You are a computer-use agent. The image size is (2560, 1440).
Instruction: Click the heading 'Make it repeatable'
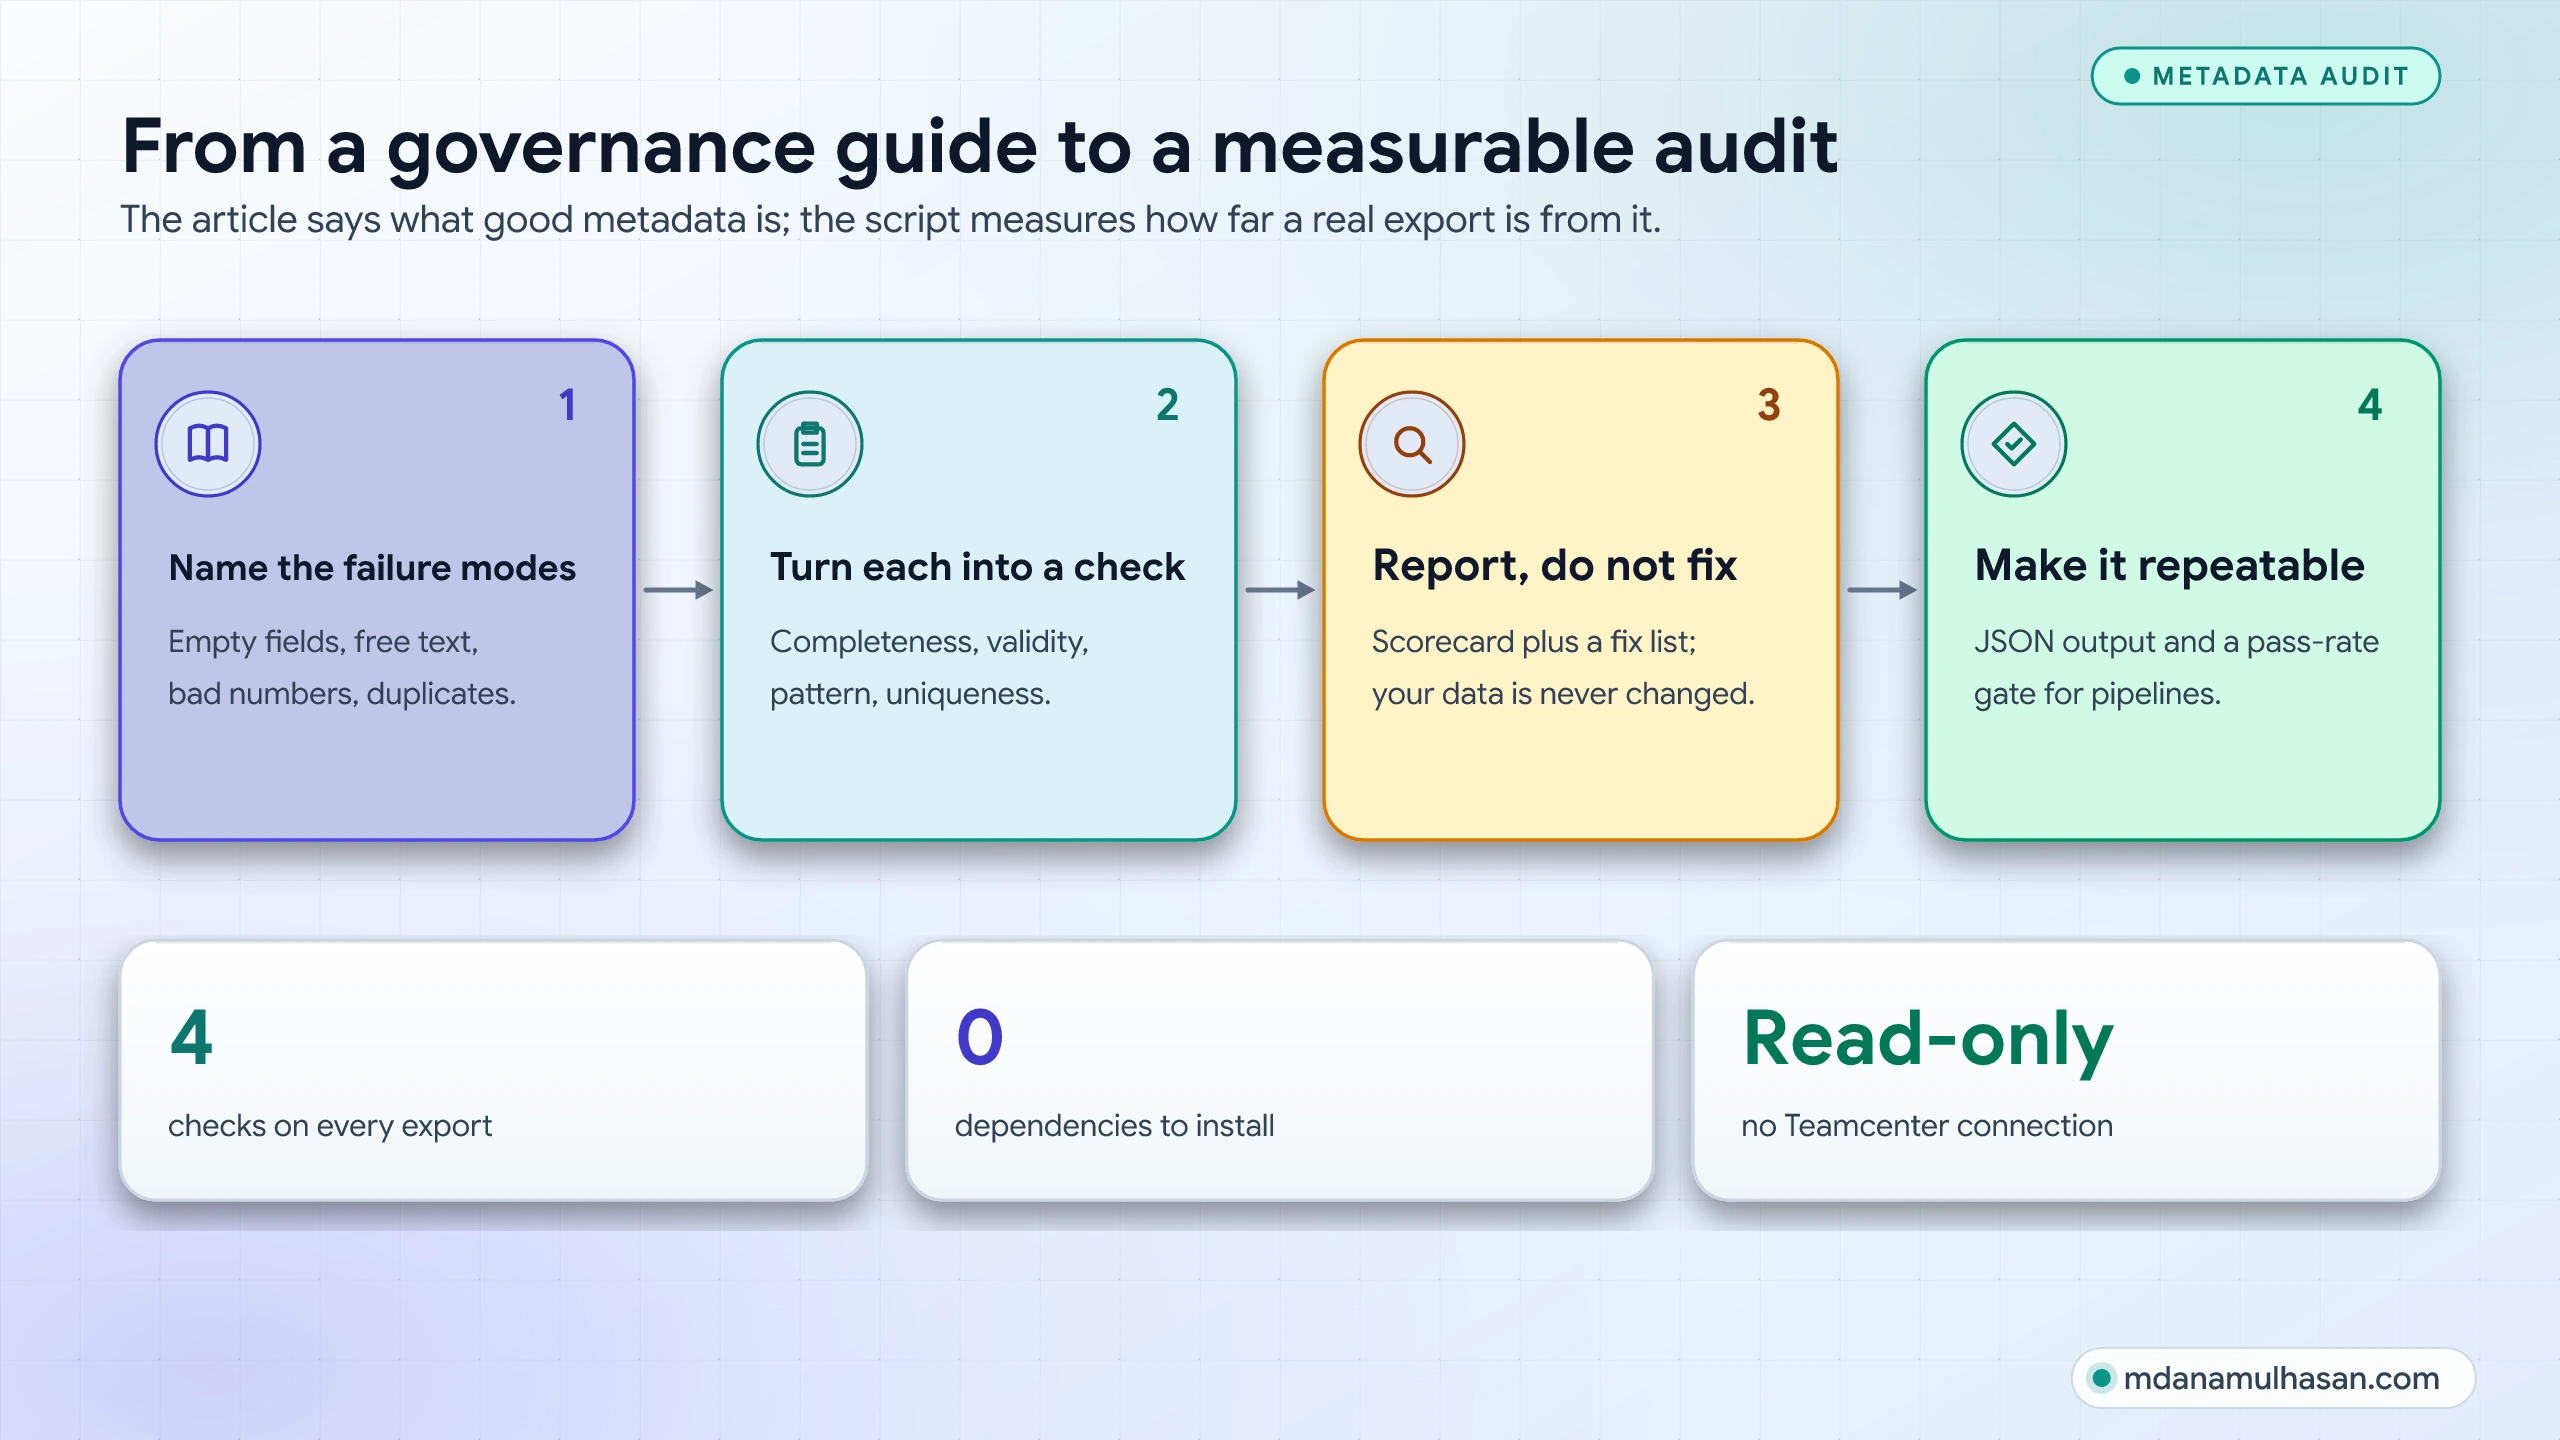click(2169, 566)
